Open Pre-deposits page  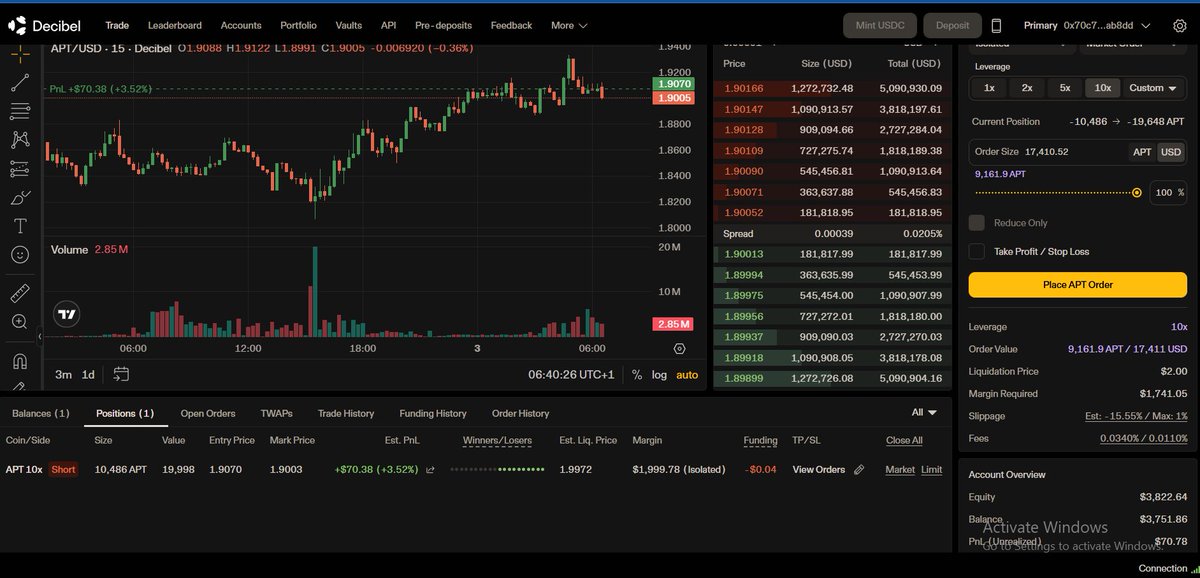tap(444, 25)
